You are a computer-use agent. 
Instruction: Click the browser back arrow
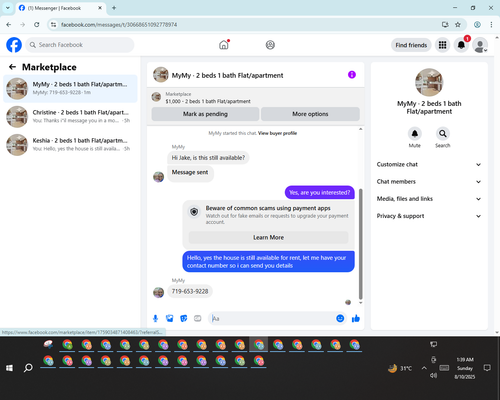point(9,25)
